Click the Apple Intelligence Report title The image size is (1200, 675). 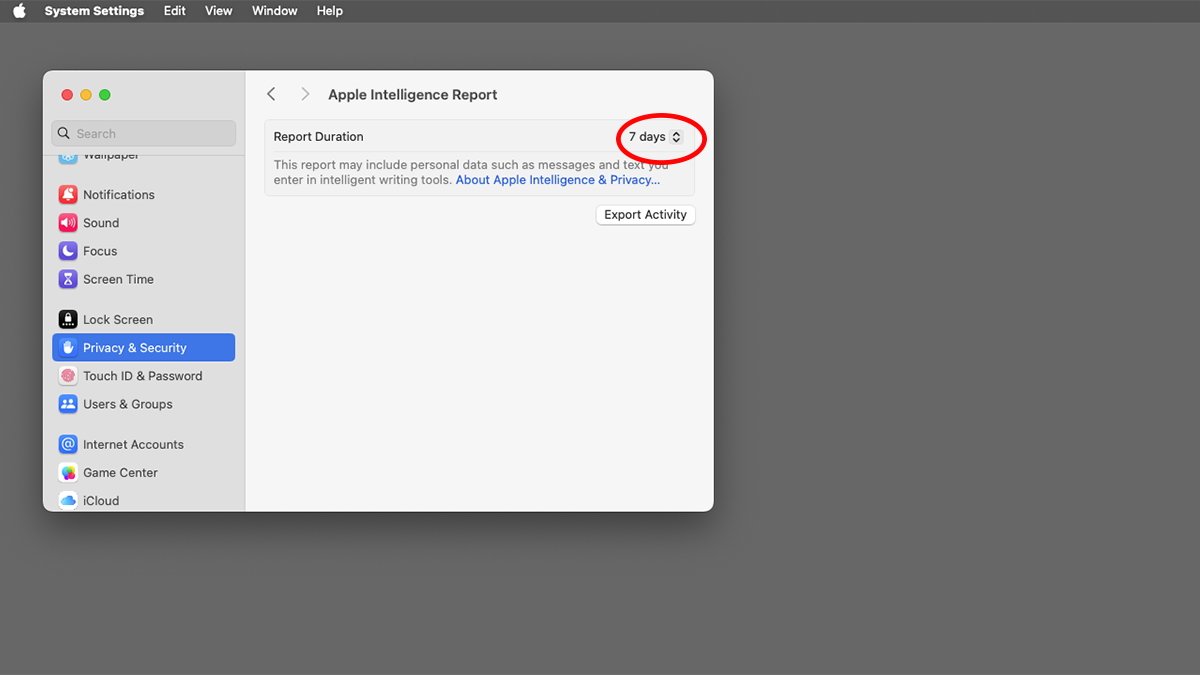(413, 95)
